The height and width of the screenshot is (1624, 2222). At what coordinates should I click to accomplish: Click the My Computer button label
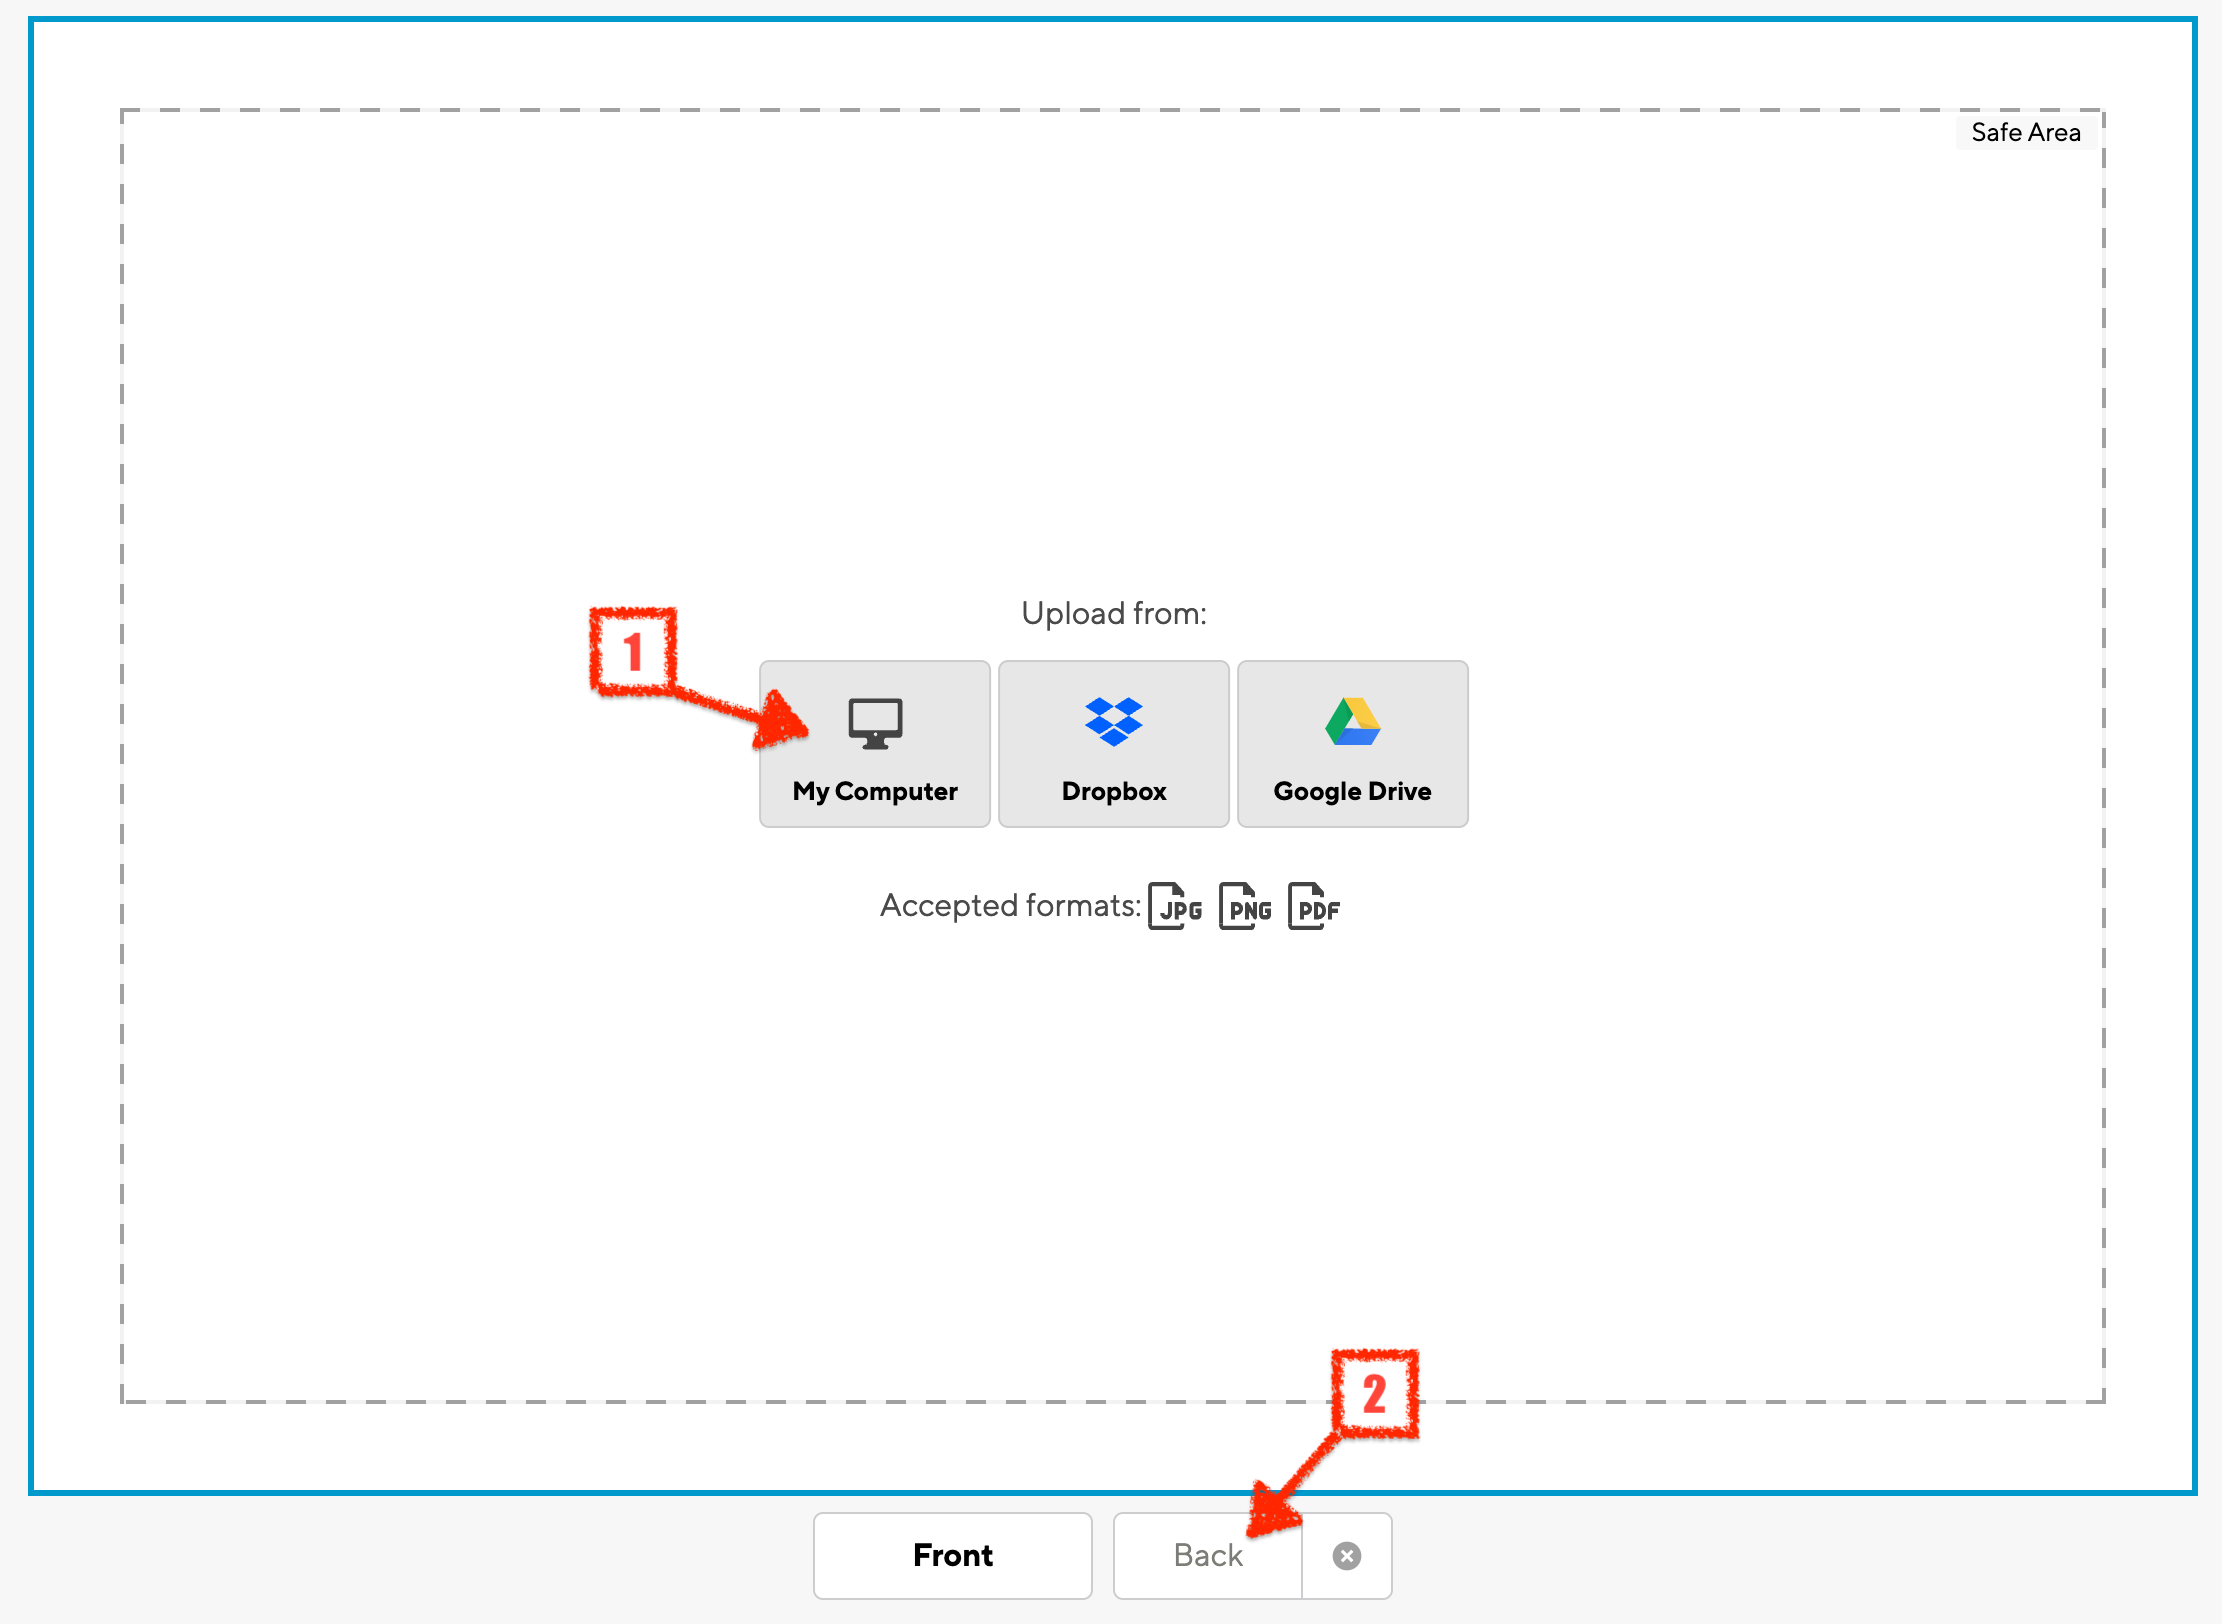(x=875, y=791)
